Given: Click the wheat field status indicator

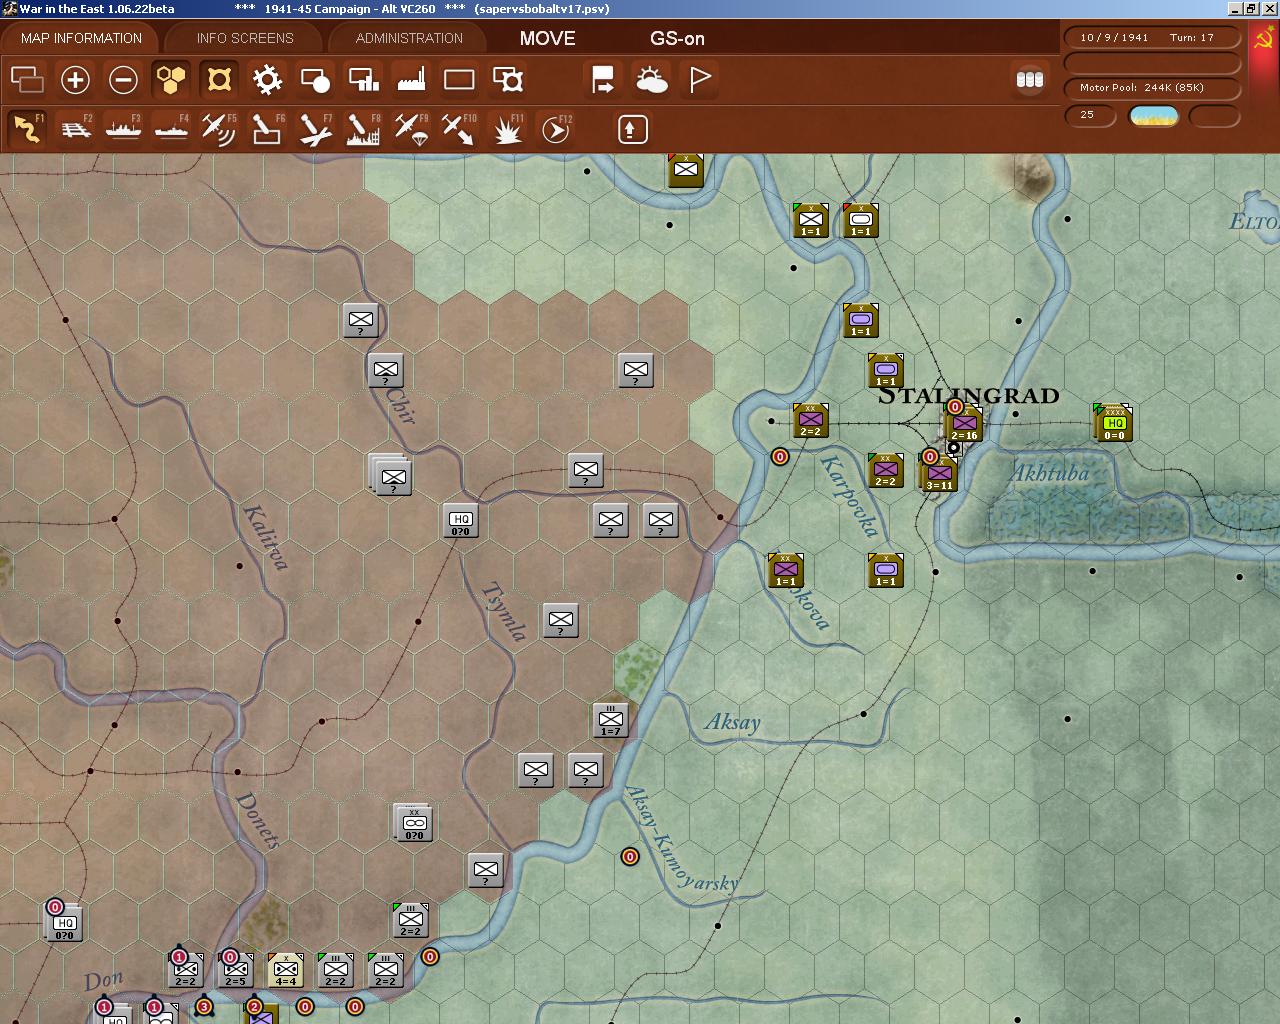Looking at the screenshot, I should click(1153, 116).
